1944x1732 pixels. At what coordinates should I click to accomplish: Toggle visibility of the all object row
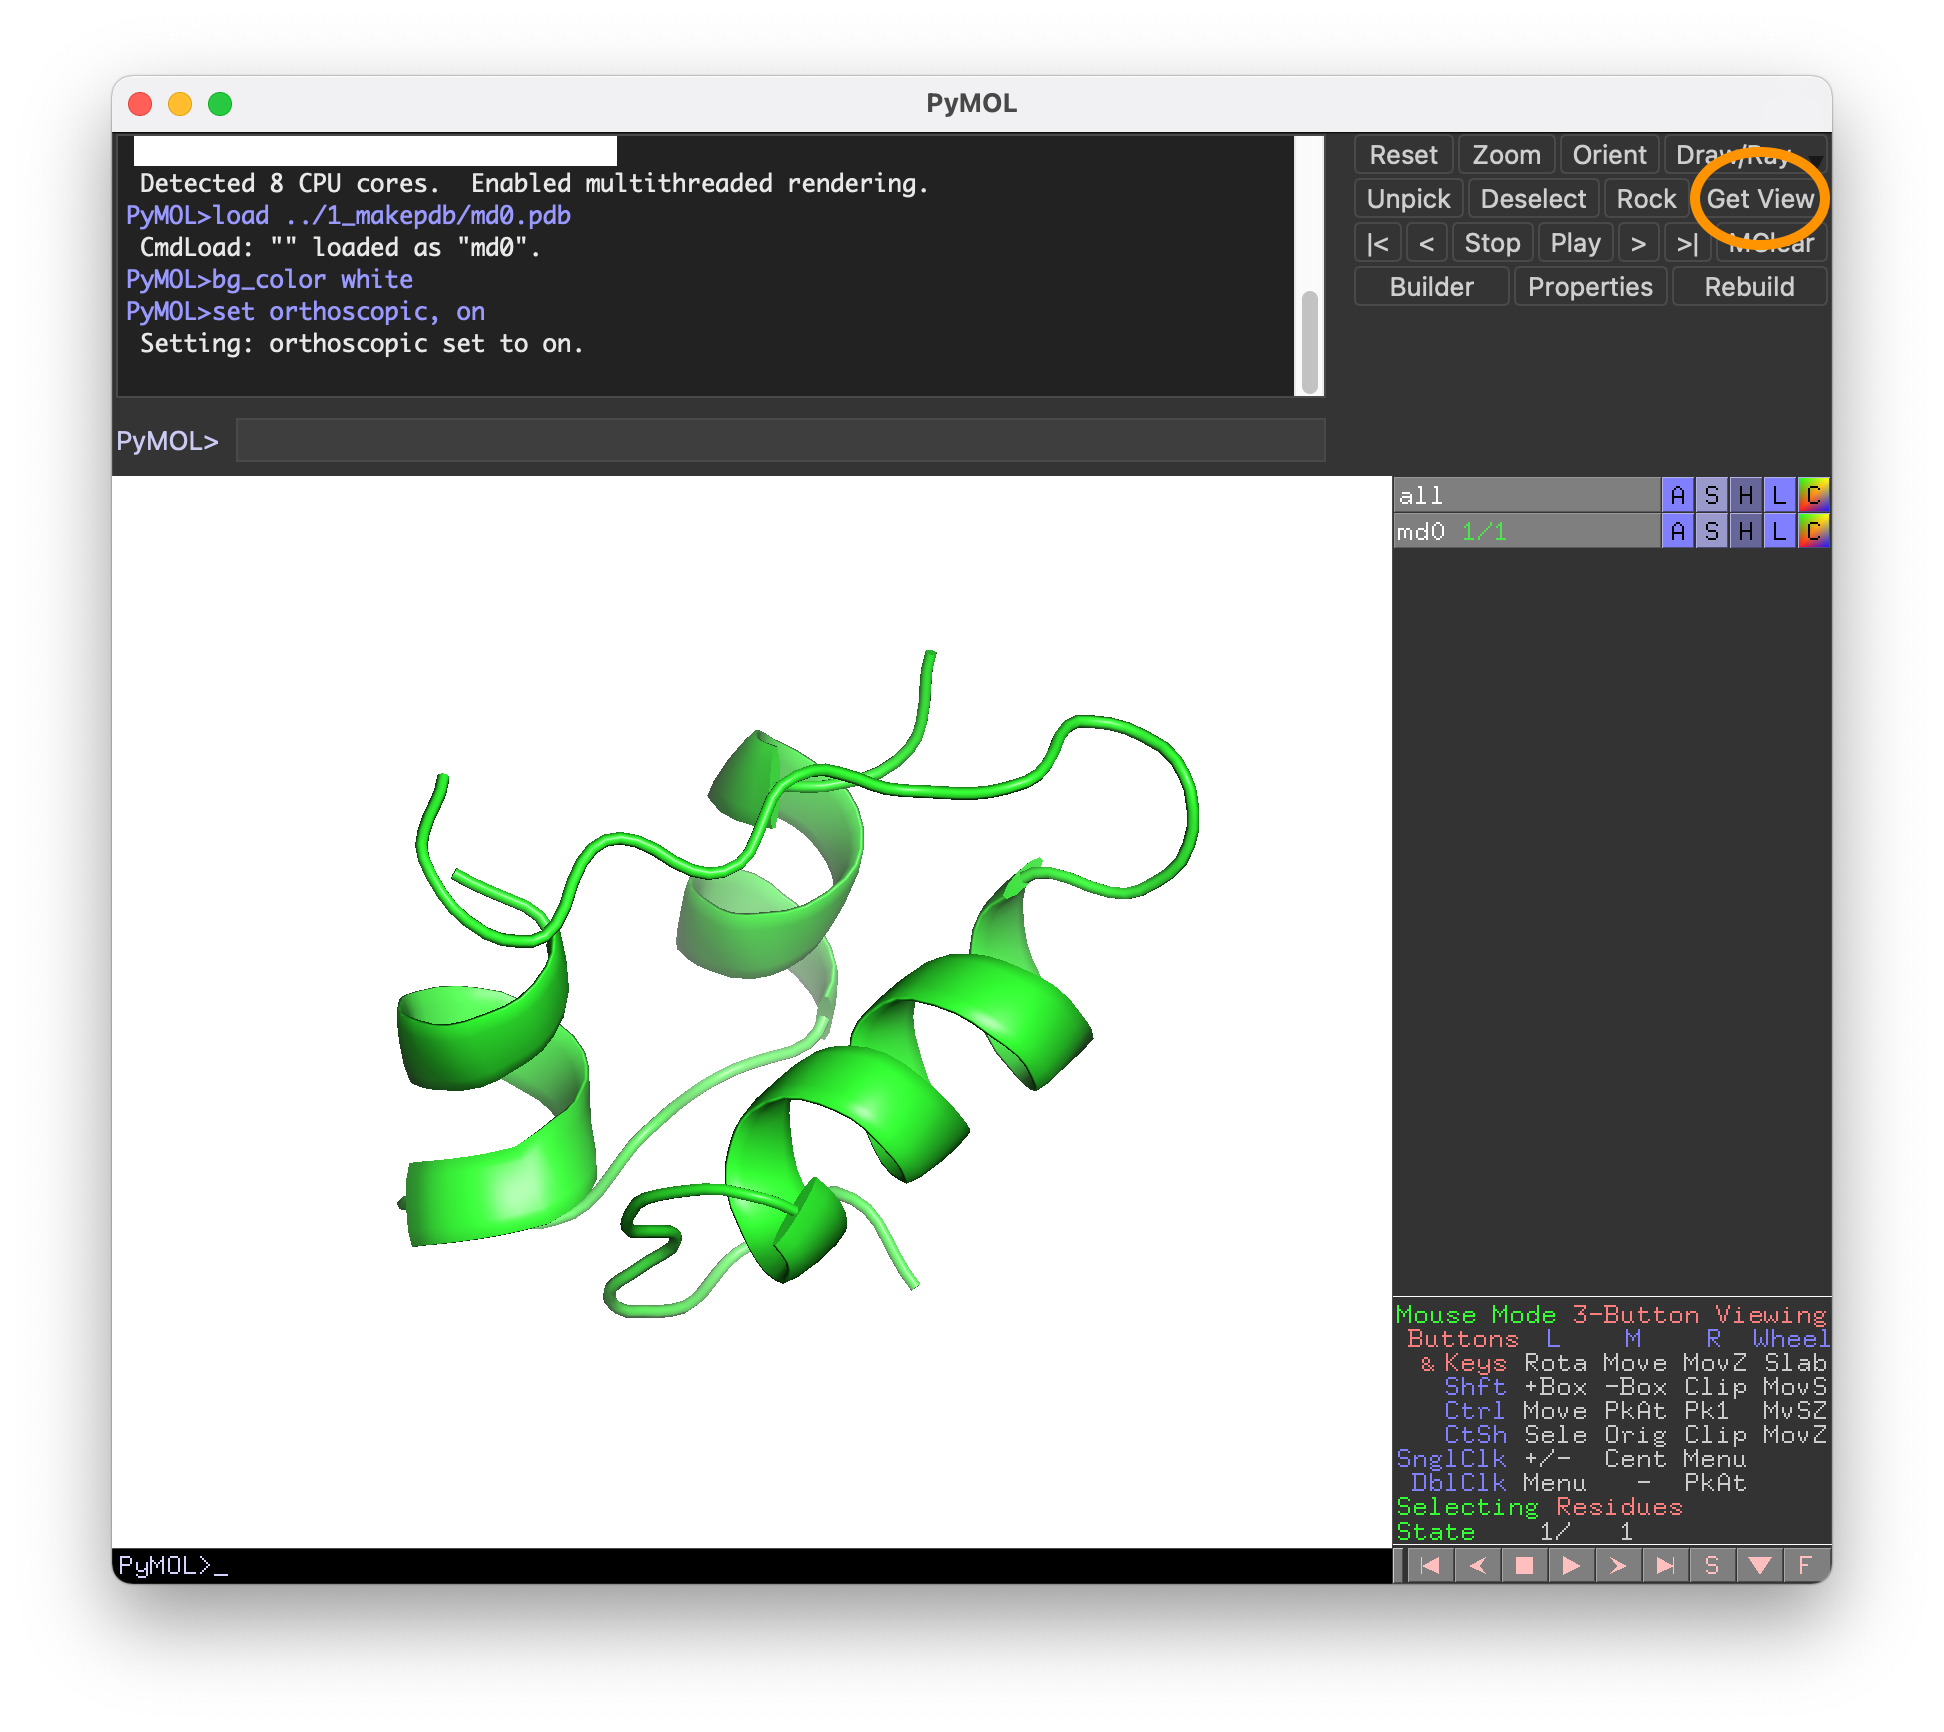[x=1526, y=495]
